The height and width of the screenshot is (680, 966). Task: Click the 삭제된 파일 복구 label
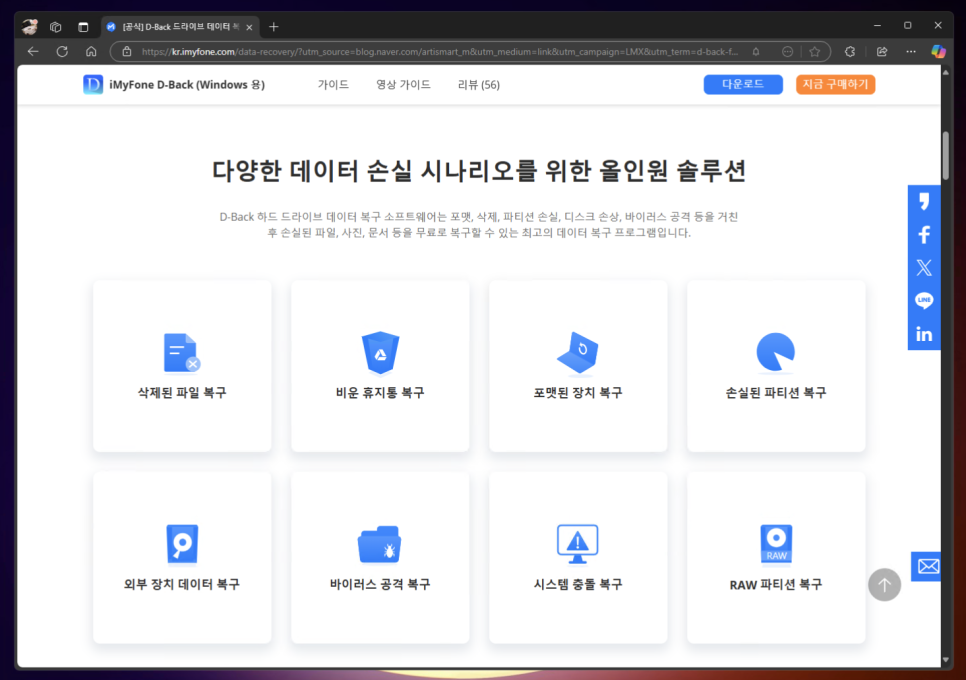(182, 392)
